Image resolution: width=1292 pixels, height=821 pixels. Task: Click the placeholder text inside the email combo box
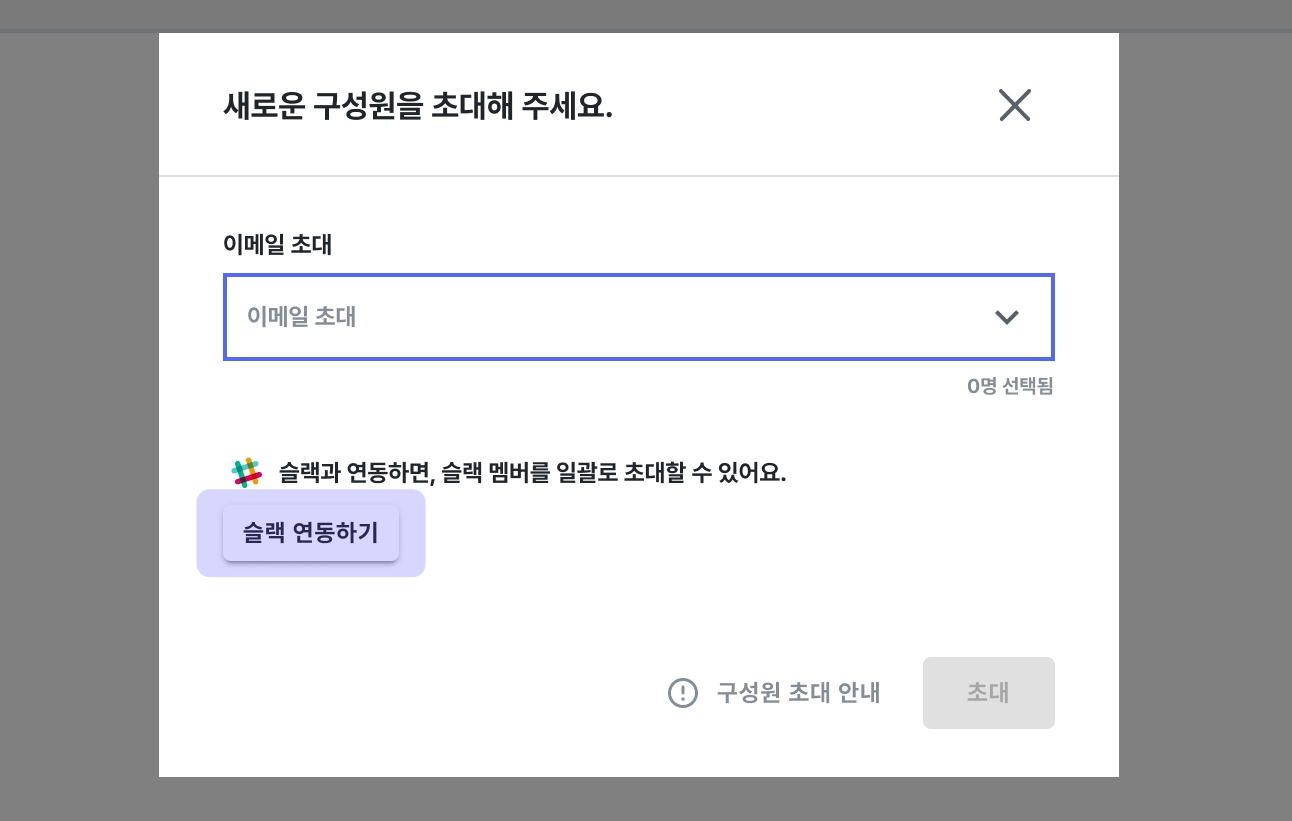(x=301, y=317)
